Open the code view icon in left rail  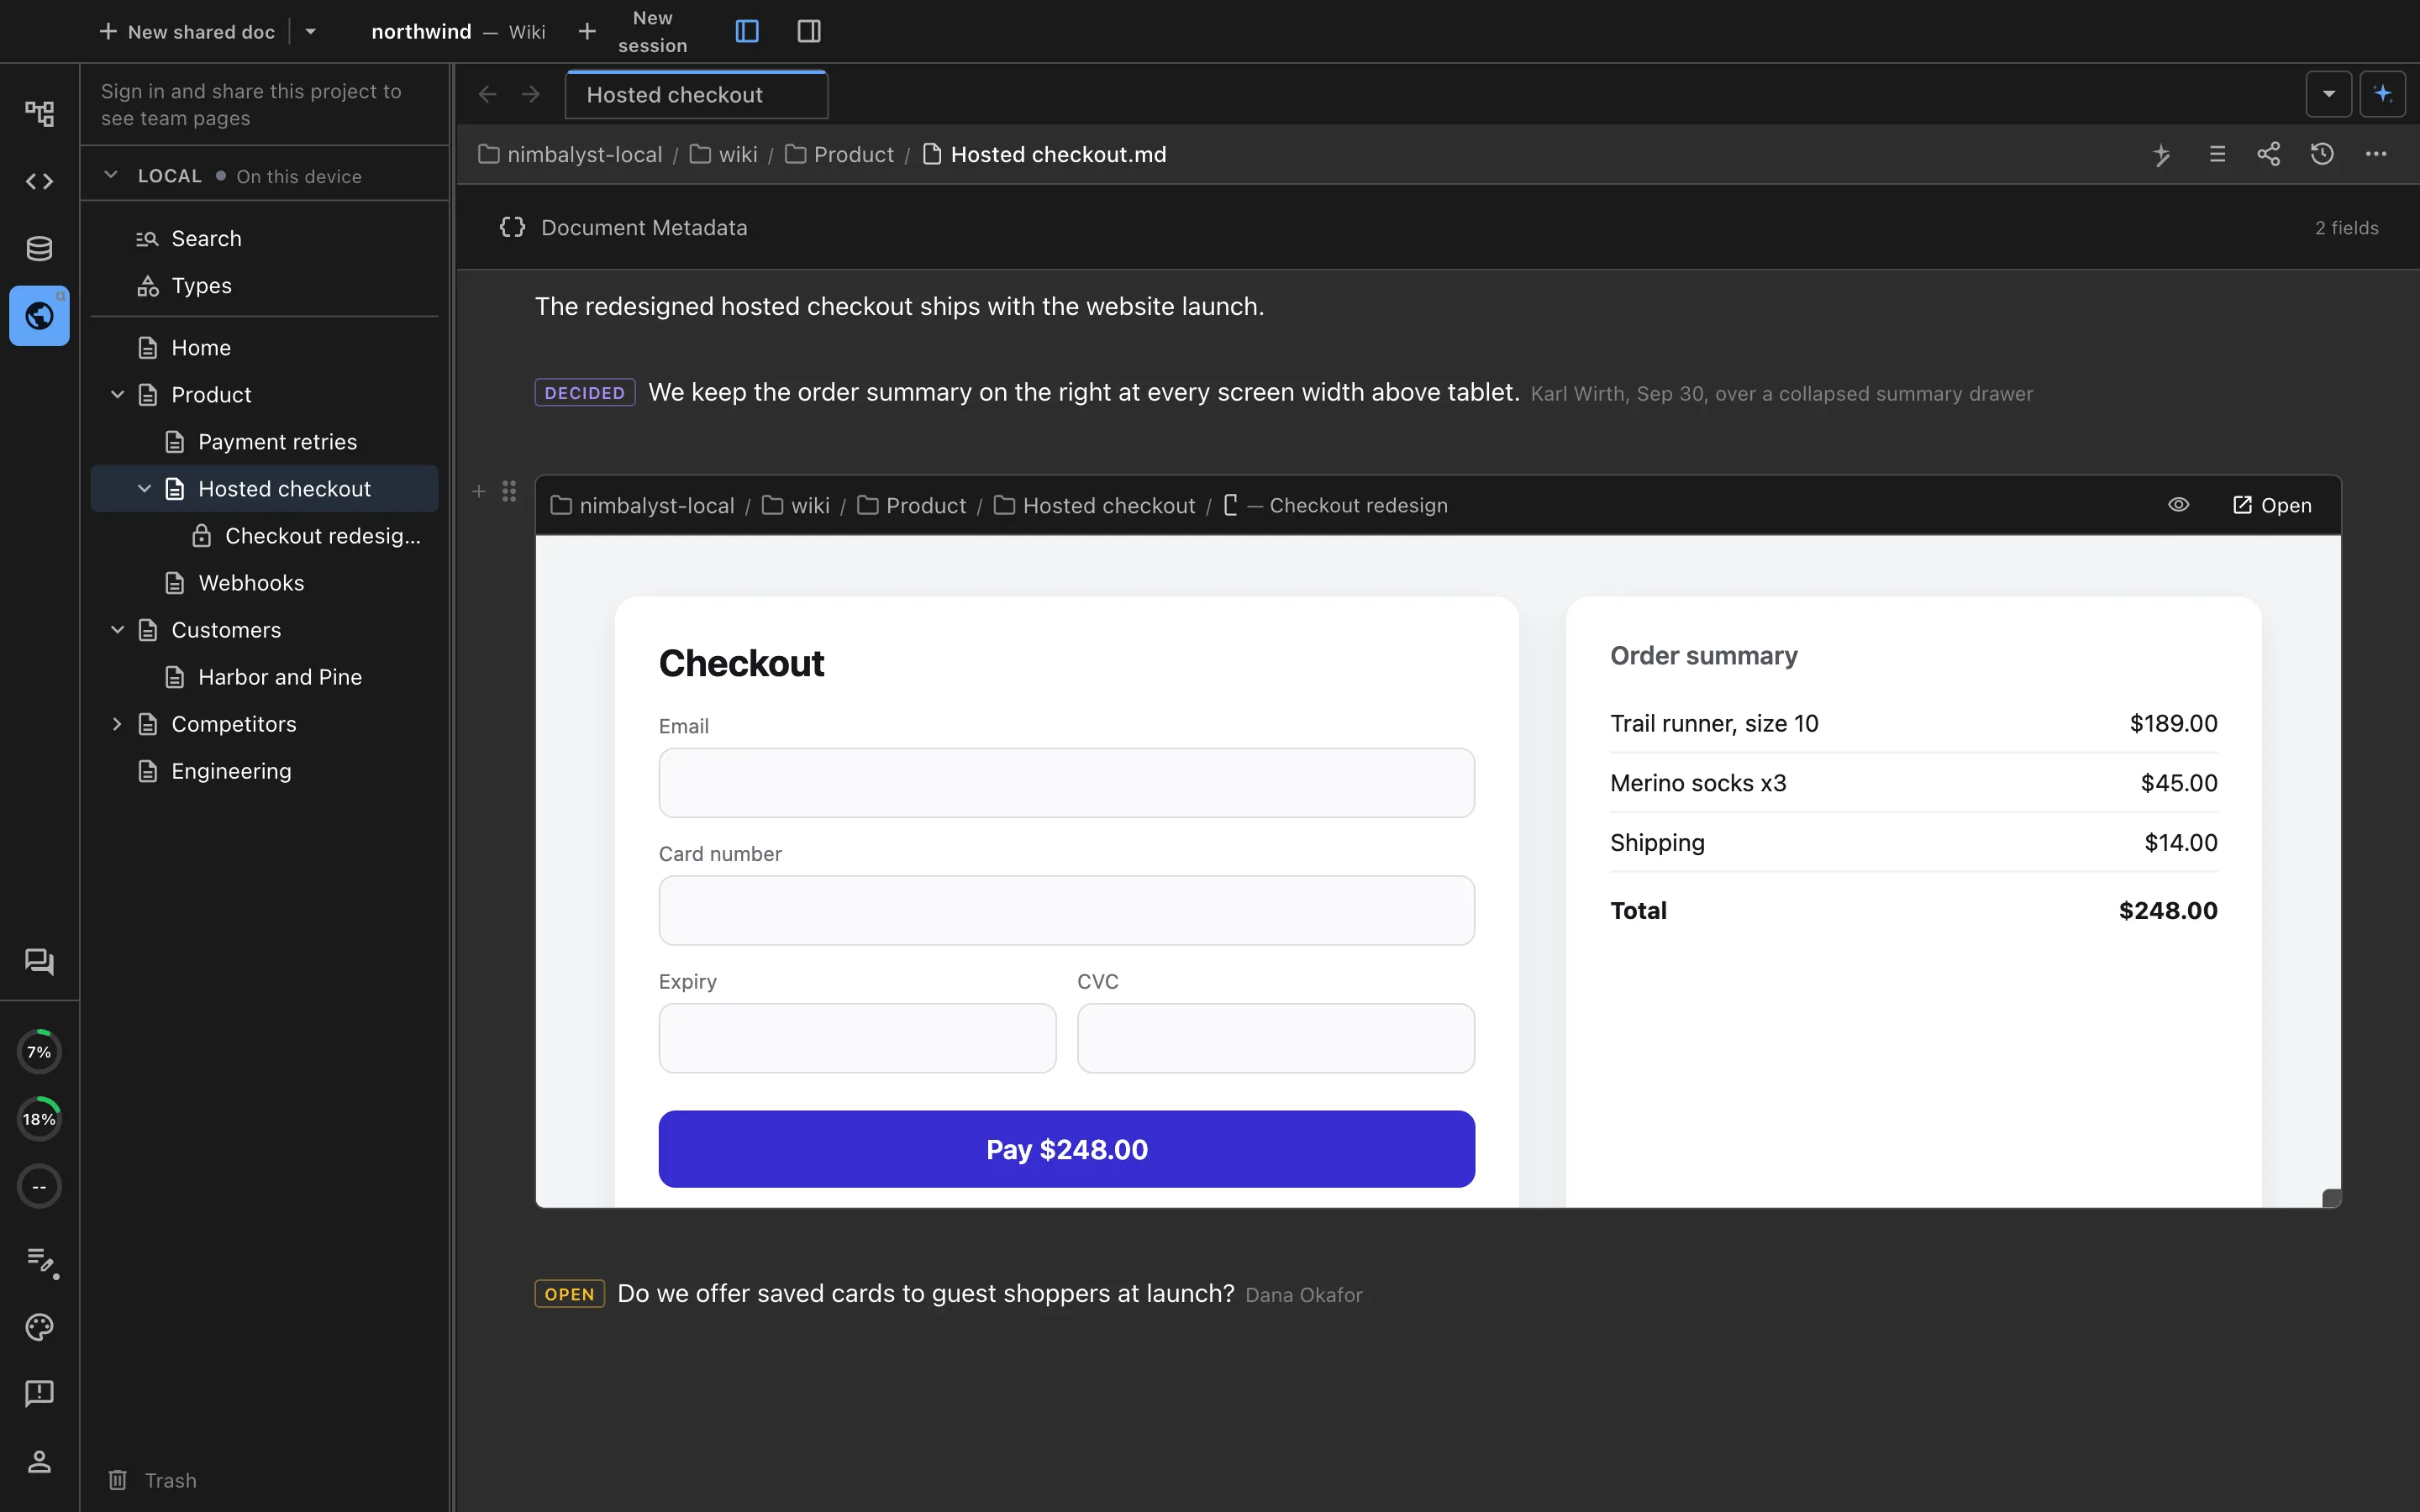[39, 181]
